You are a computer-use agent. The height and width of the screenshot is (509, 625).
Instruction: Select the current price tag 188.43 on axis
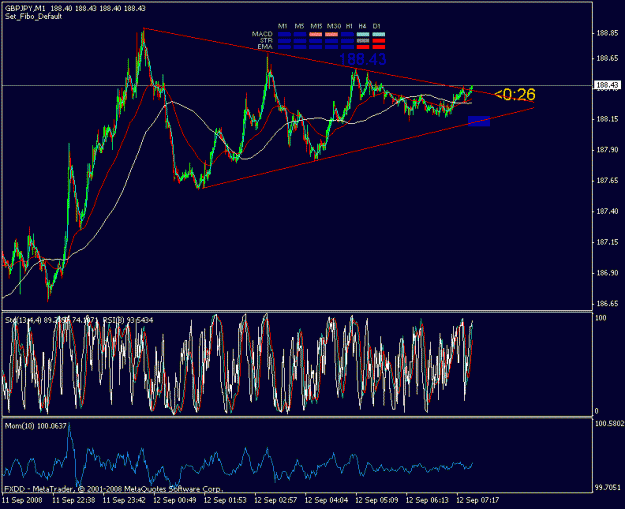607,85
